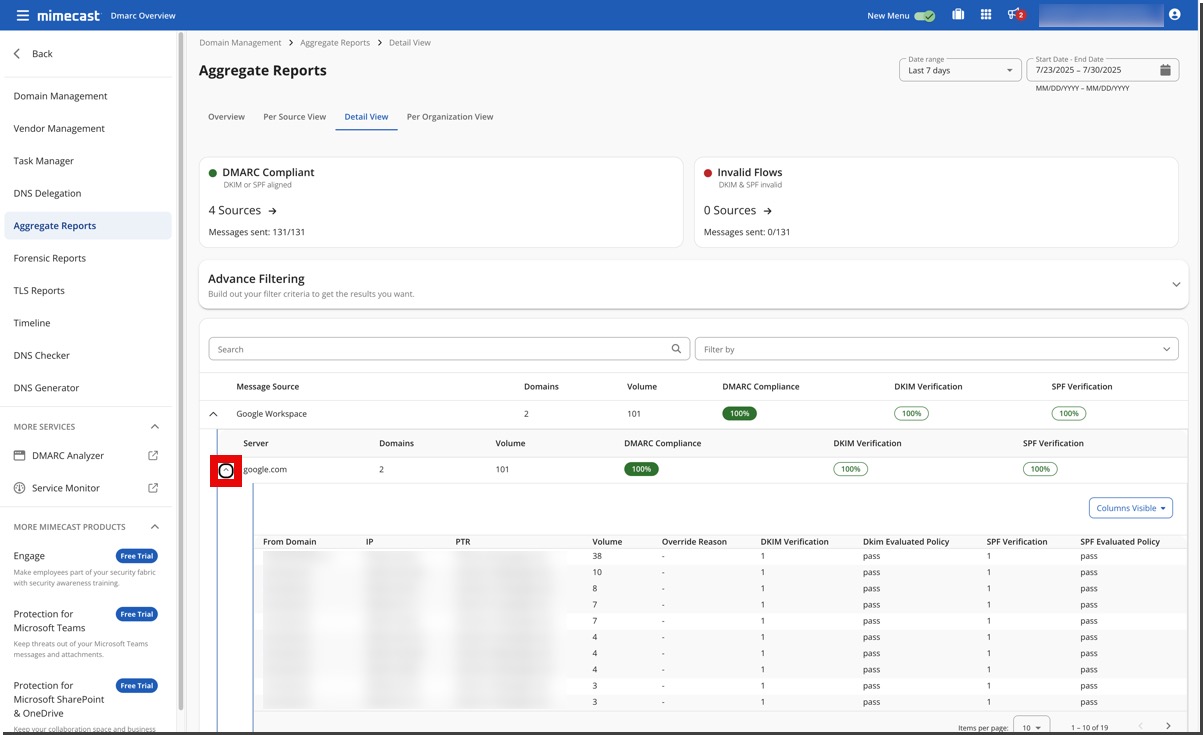The image size is (1203, 735).
Task: Click the sidebar vertical scrollbar
Action: [x=181, y=370]
